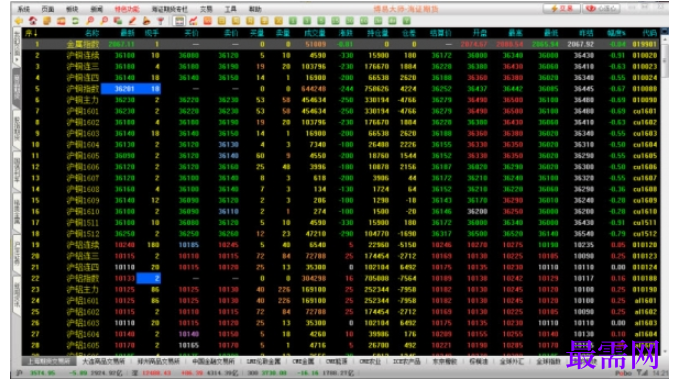Click the signal strength icon in status bar
This screenshot has width=678, height=386.
click(642, 373)
